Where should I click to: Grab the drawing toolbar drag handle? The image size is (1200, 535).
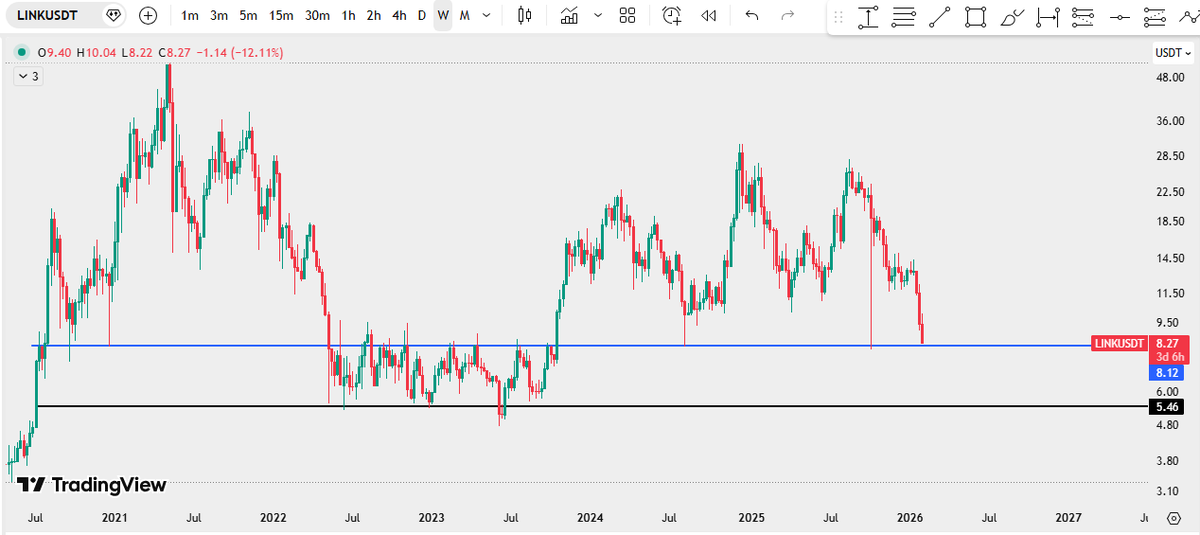pos(838,17)
